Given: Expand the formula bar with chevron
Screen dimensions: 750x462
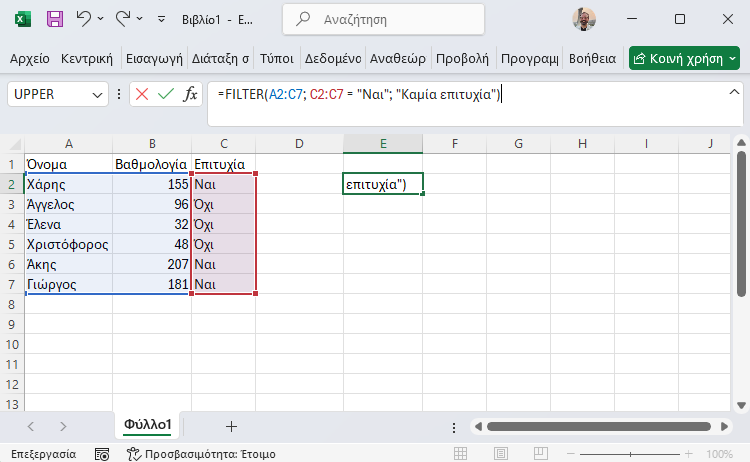Looking at the screenshot, I should [x=734, y=92].
